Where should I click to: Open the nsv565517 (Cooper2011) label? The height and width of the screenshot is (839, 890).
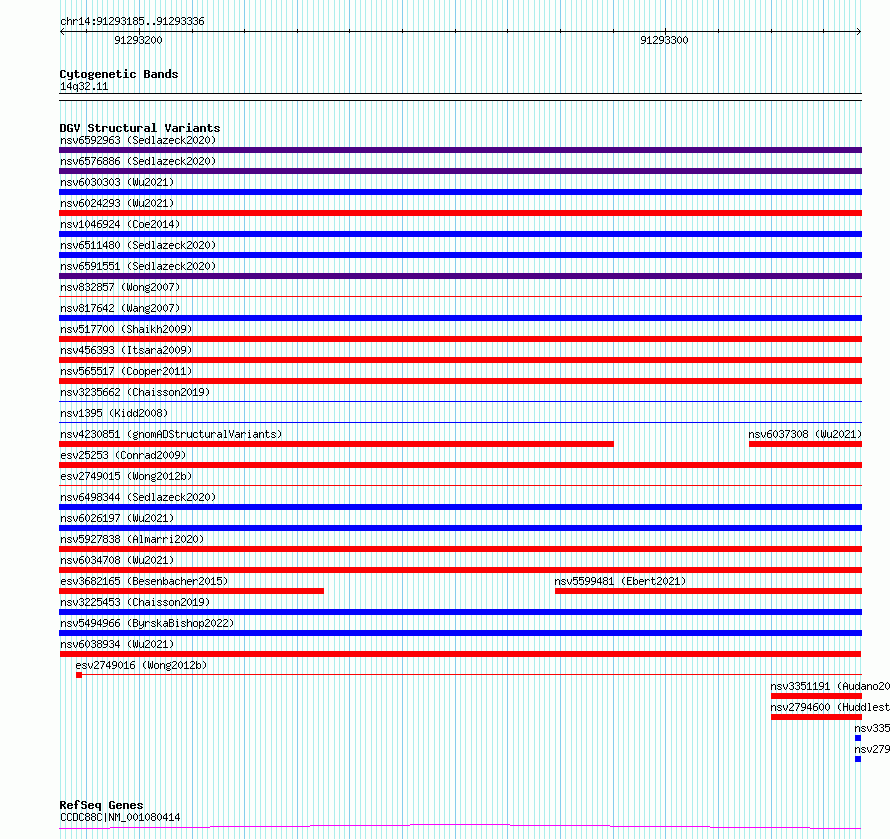tap(126, 371)
